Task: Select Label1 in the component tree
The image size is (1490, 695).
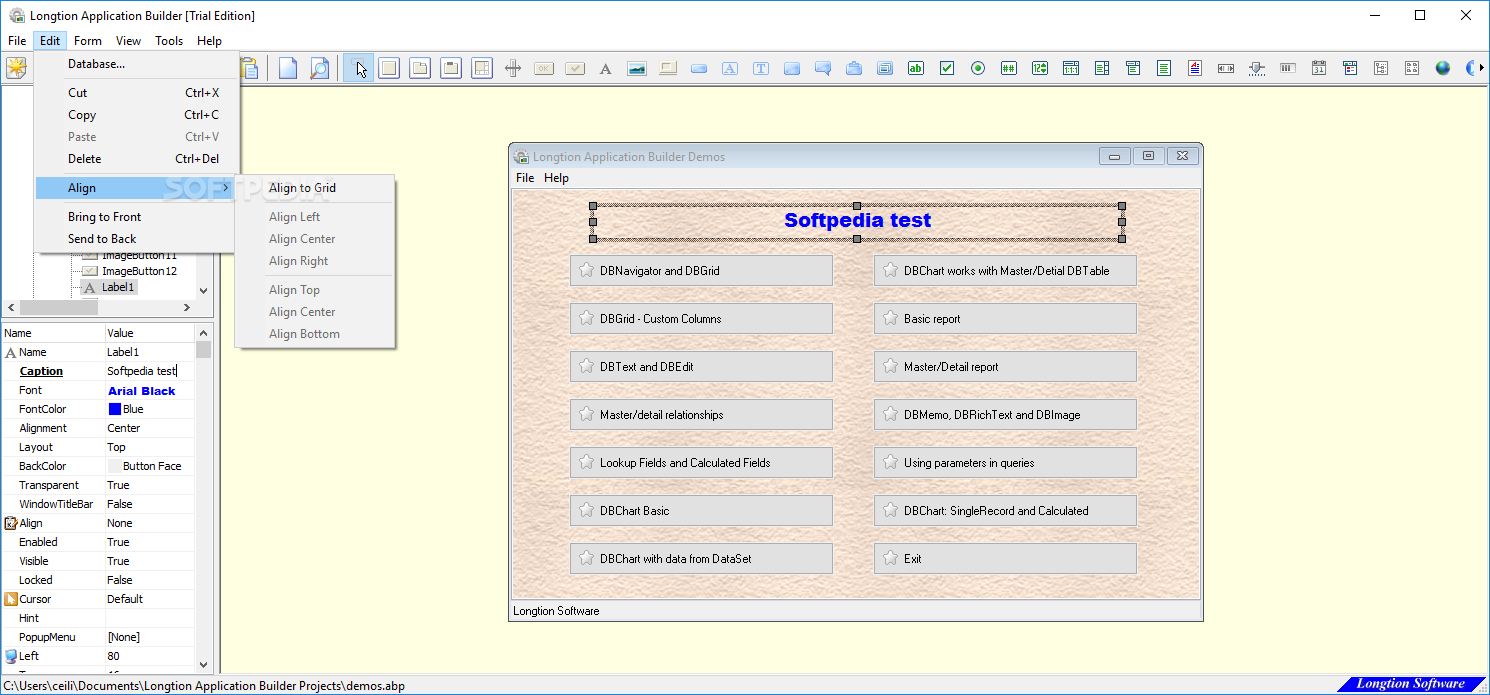Action: [x=118, y=287]
